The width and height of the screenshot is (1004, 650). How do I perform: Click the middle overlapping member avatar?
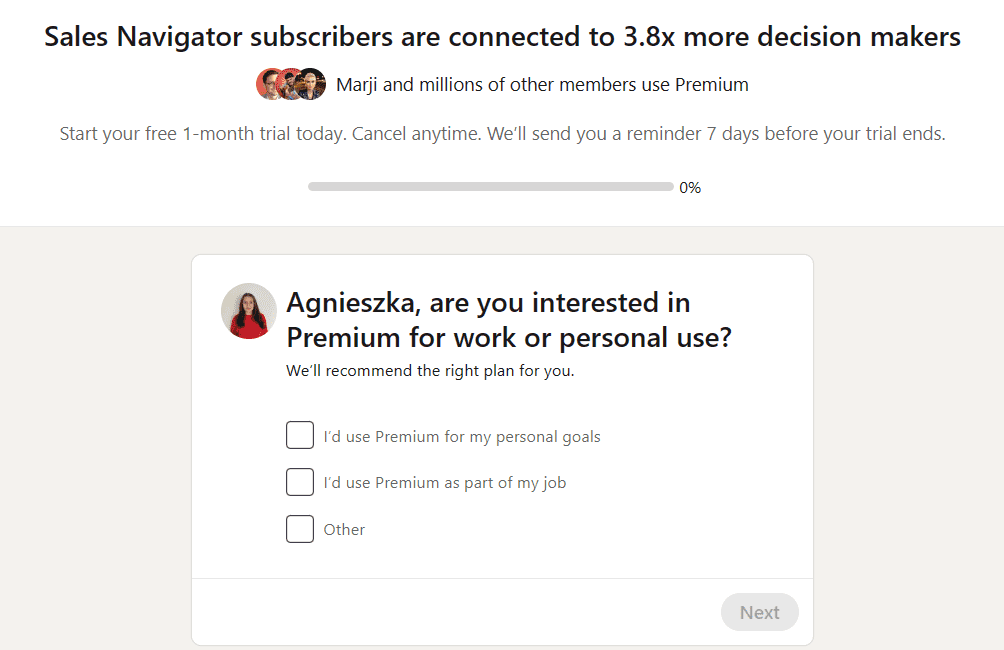tap(290, 84)
